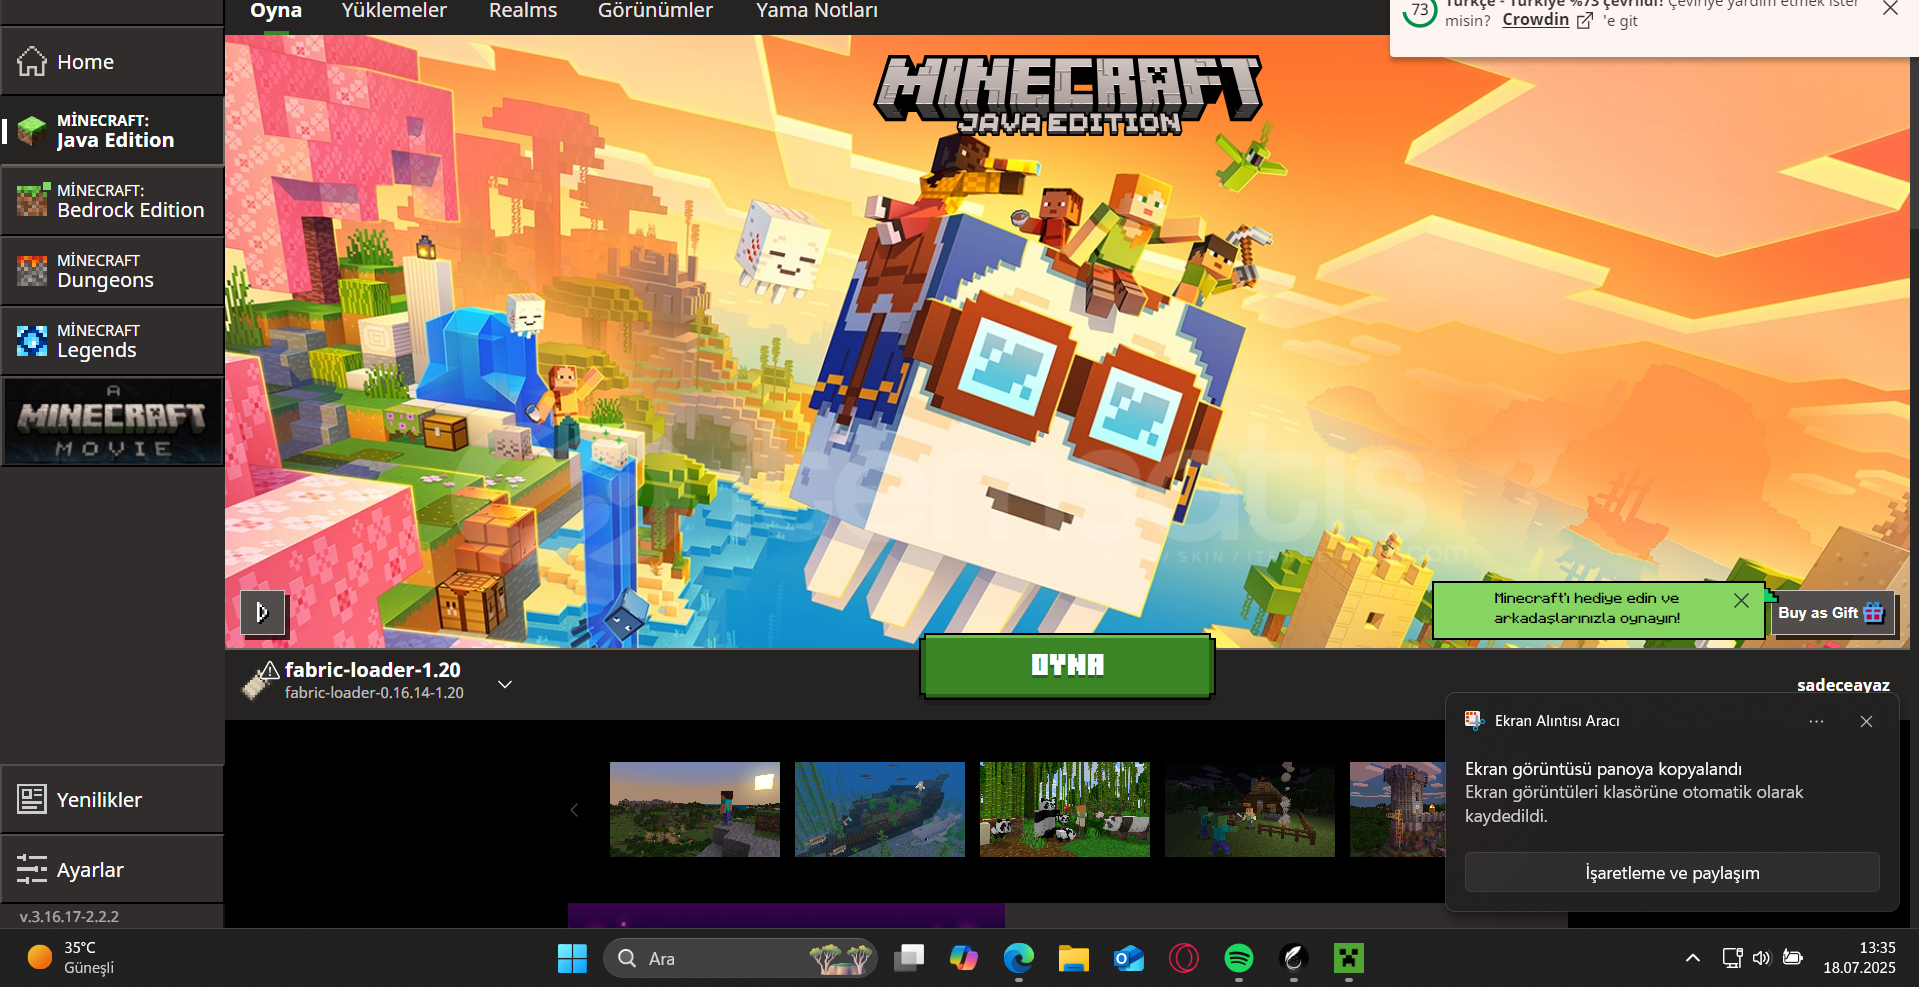Switch to the Yüklemeler tab

click(394, 11)
